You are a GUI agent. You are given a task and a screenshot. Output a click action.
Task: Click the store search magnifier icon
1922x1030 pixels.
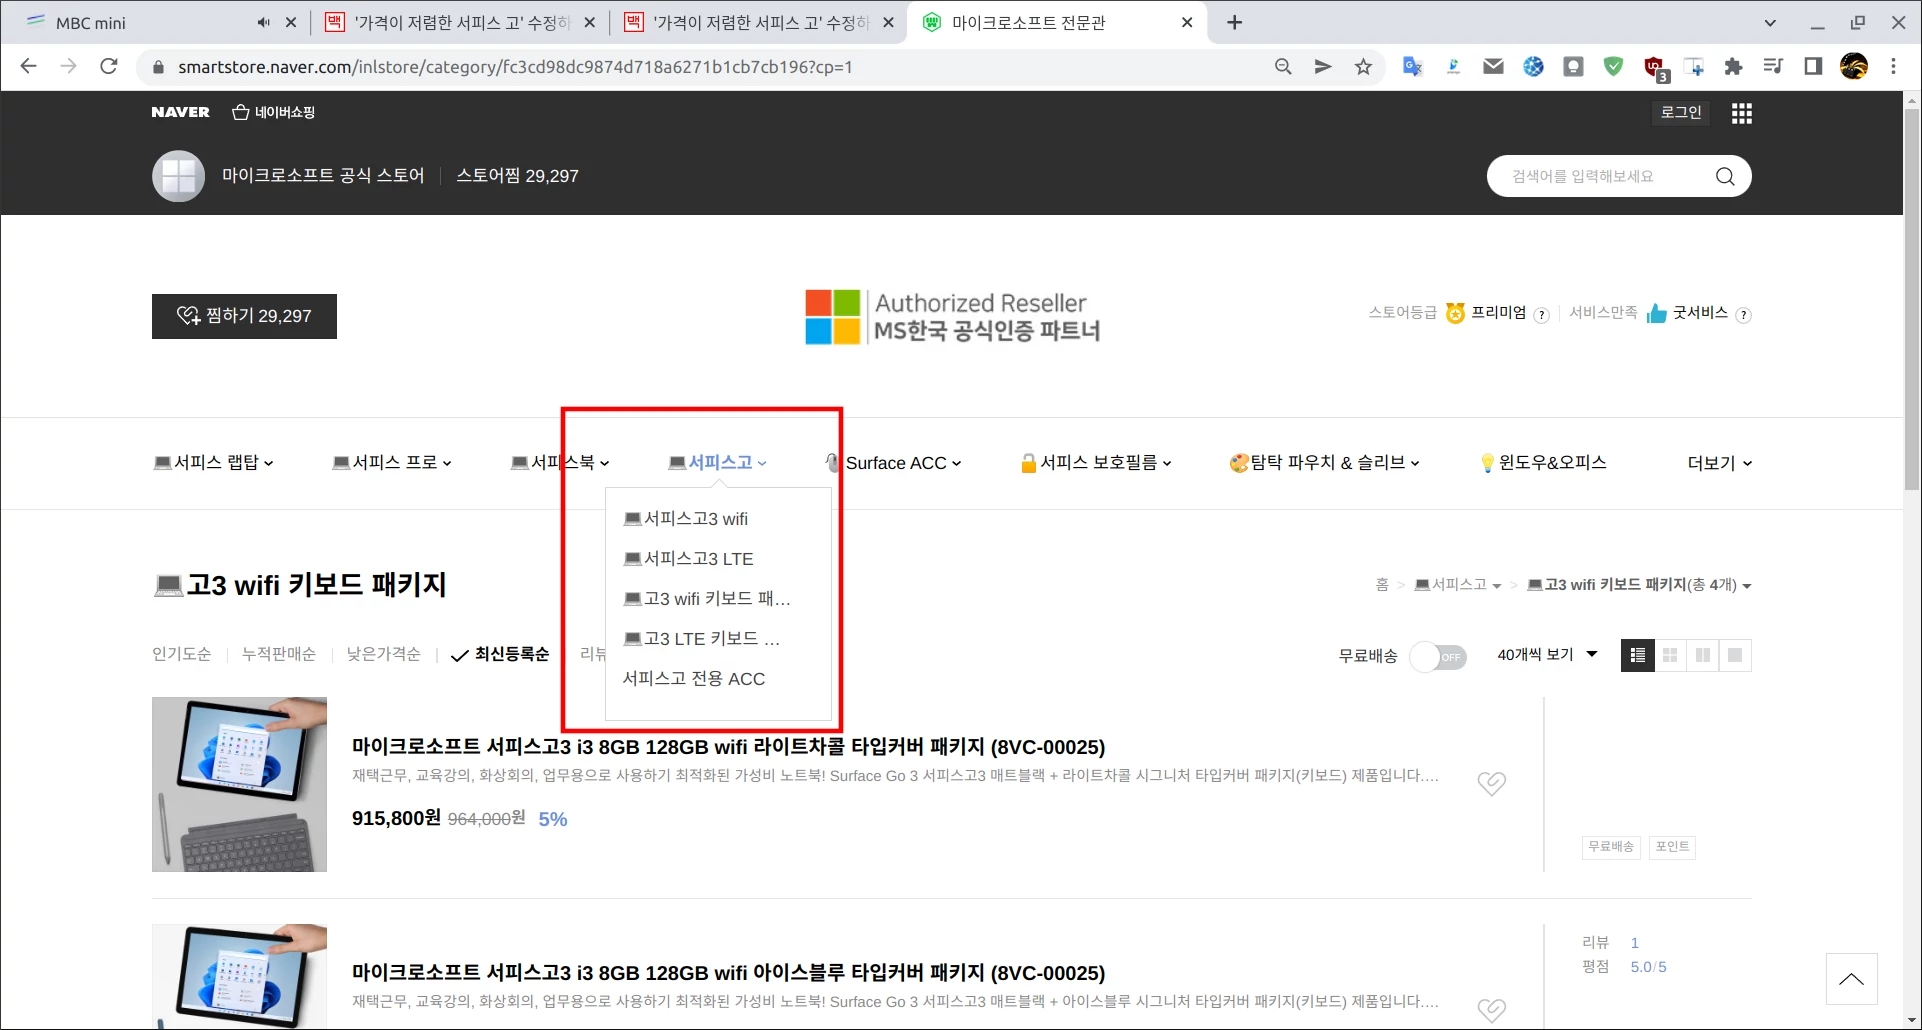pos(1725,176)
